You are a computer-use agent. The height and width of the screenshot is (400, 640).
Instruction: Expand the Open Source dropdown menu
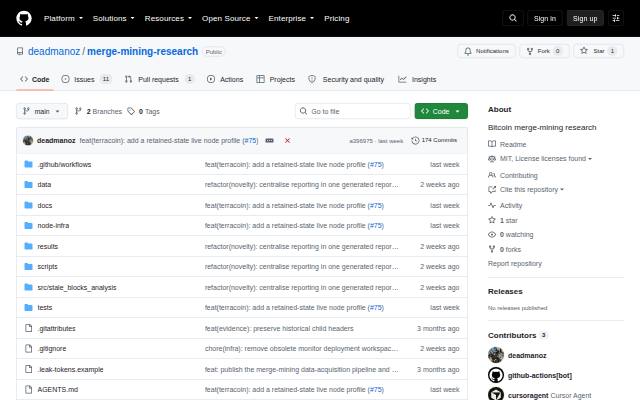(x=230, y=18)
